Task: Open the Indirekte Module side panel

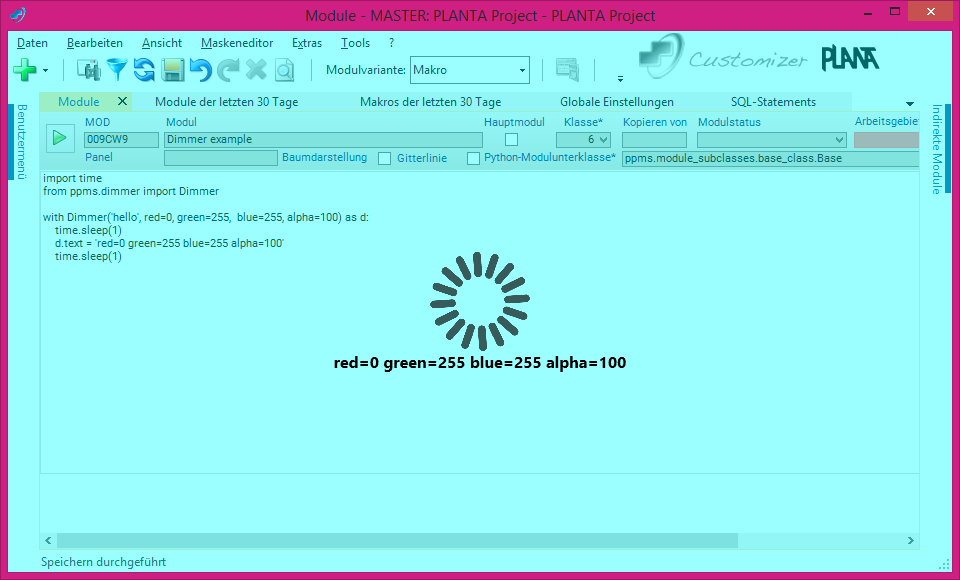Action: pyautogui.click(x=937, y=149)
